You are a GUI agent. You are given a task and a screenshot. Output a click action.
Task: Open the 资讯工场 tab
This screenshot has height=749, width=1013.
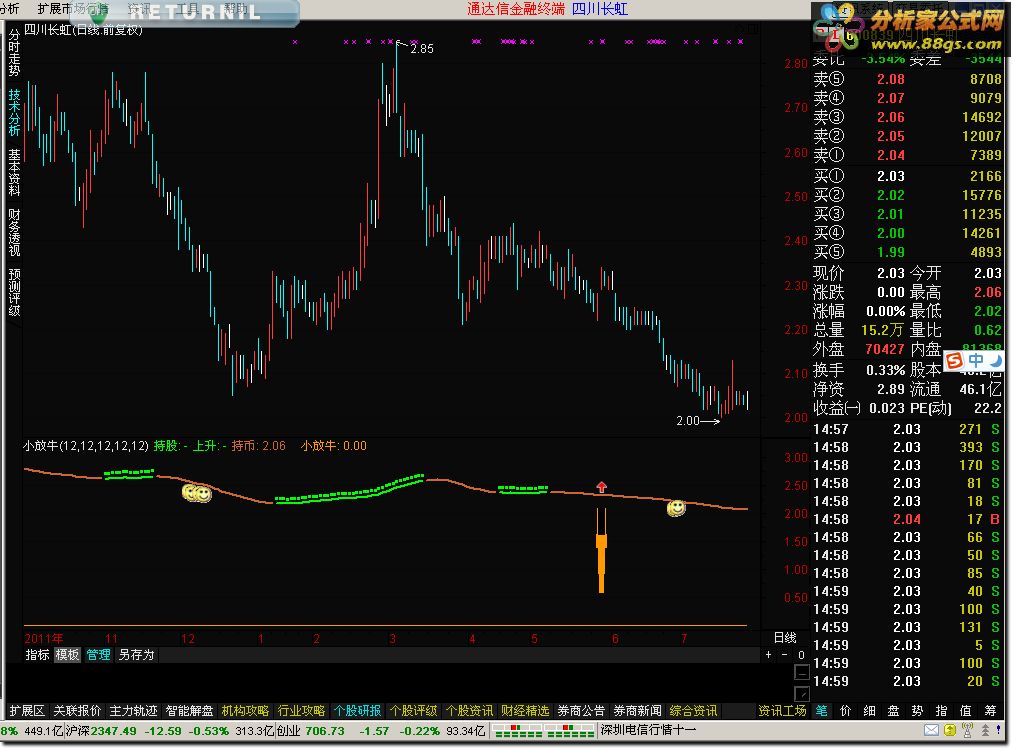point(782,711)
